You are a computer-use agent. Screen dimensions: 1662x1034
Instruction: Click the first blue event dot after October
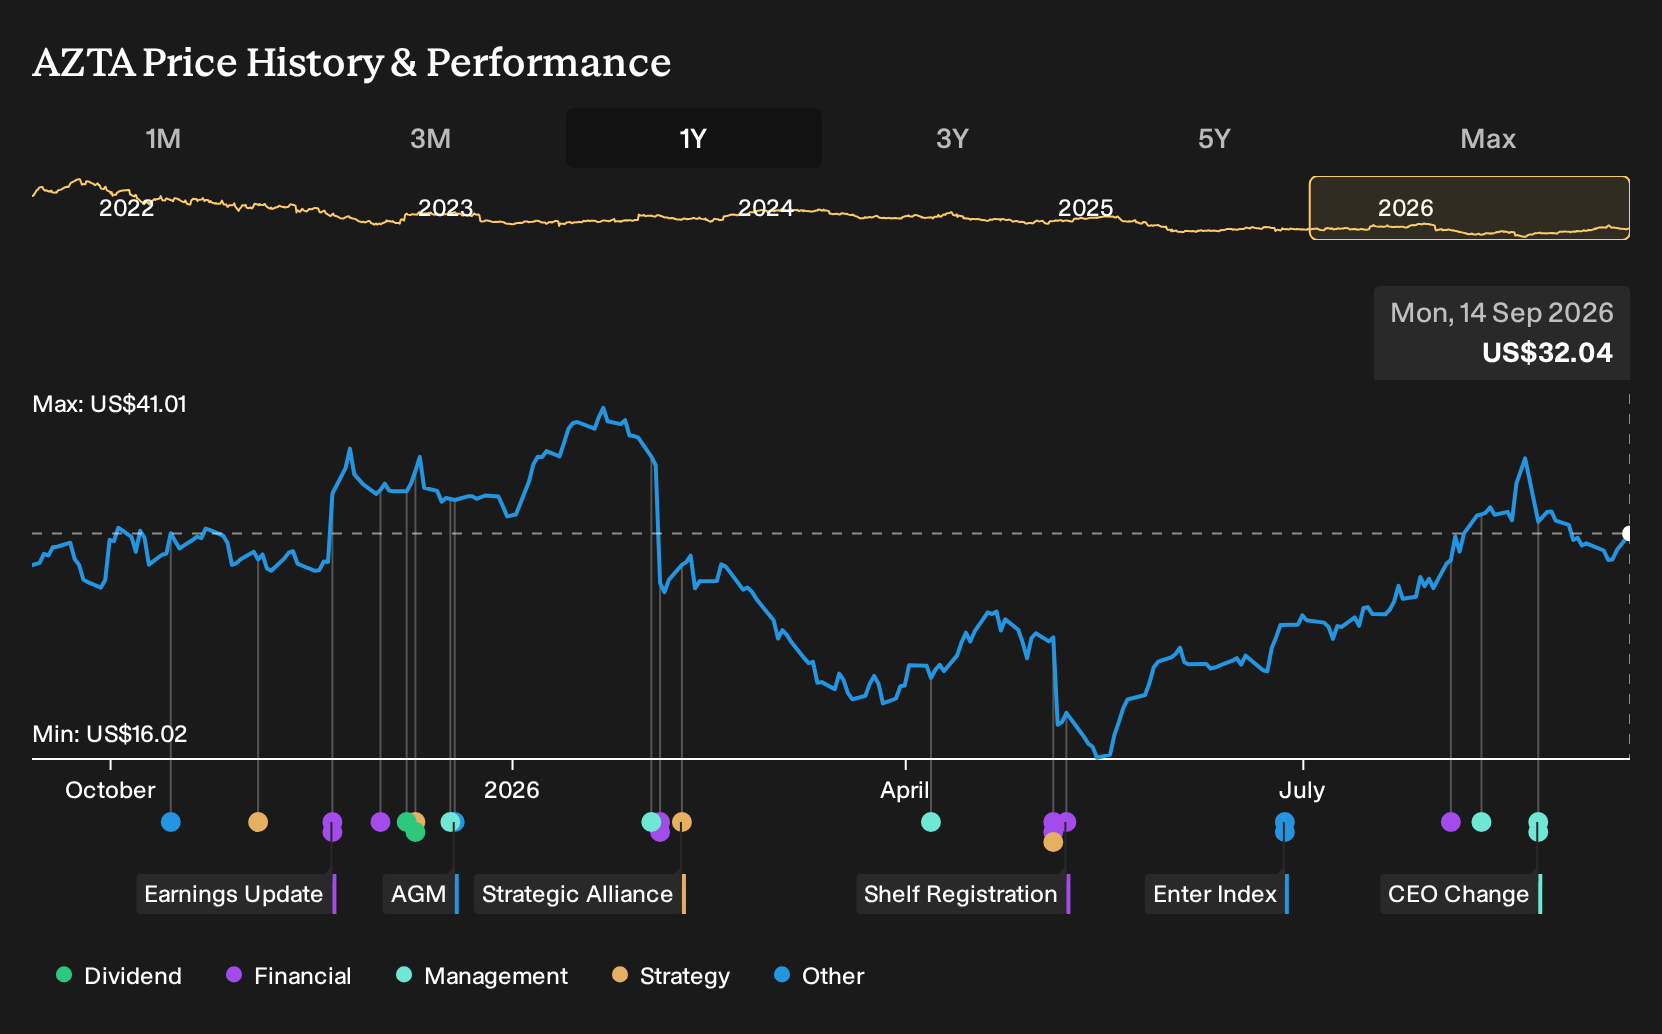pyautogui.click(x=171, y=822)
